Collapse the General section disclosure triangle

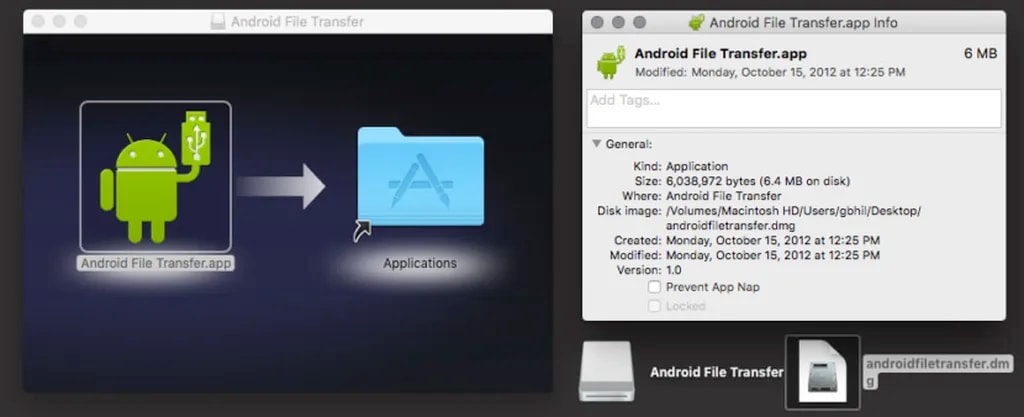click(x=597, y=144)
